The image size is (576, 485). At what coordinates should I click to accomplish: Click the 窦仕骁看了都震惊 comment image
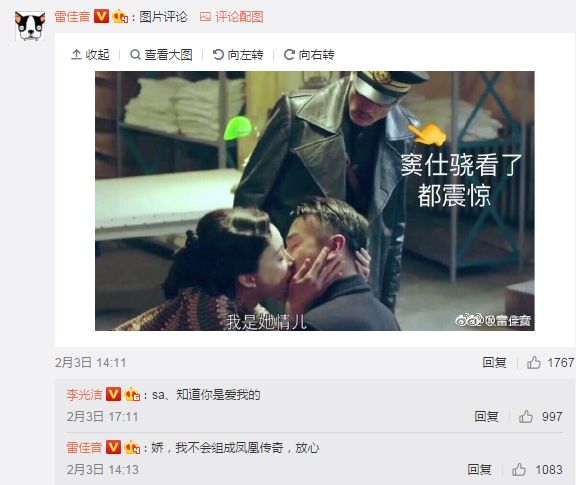point(315,201)
